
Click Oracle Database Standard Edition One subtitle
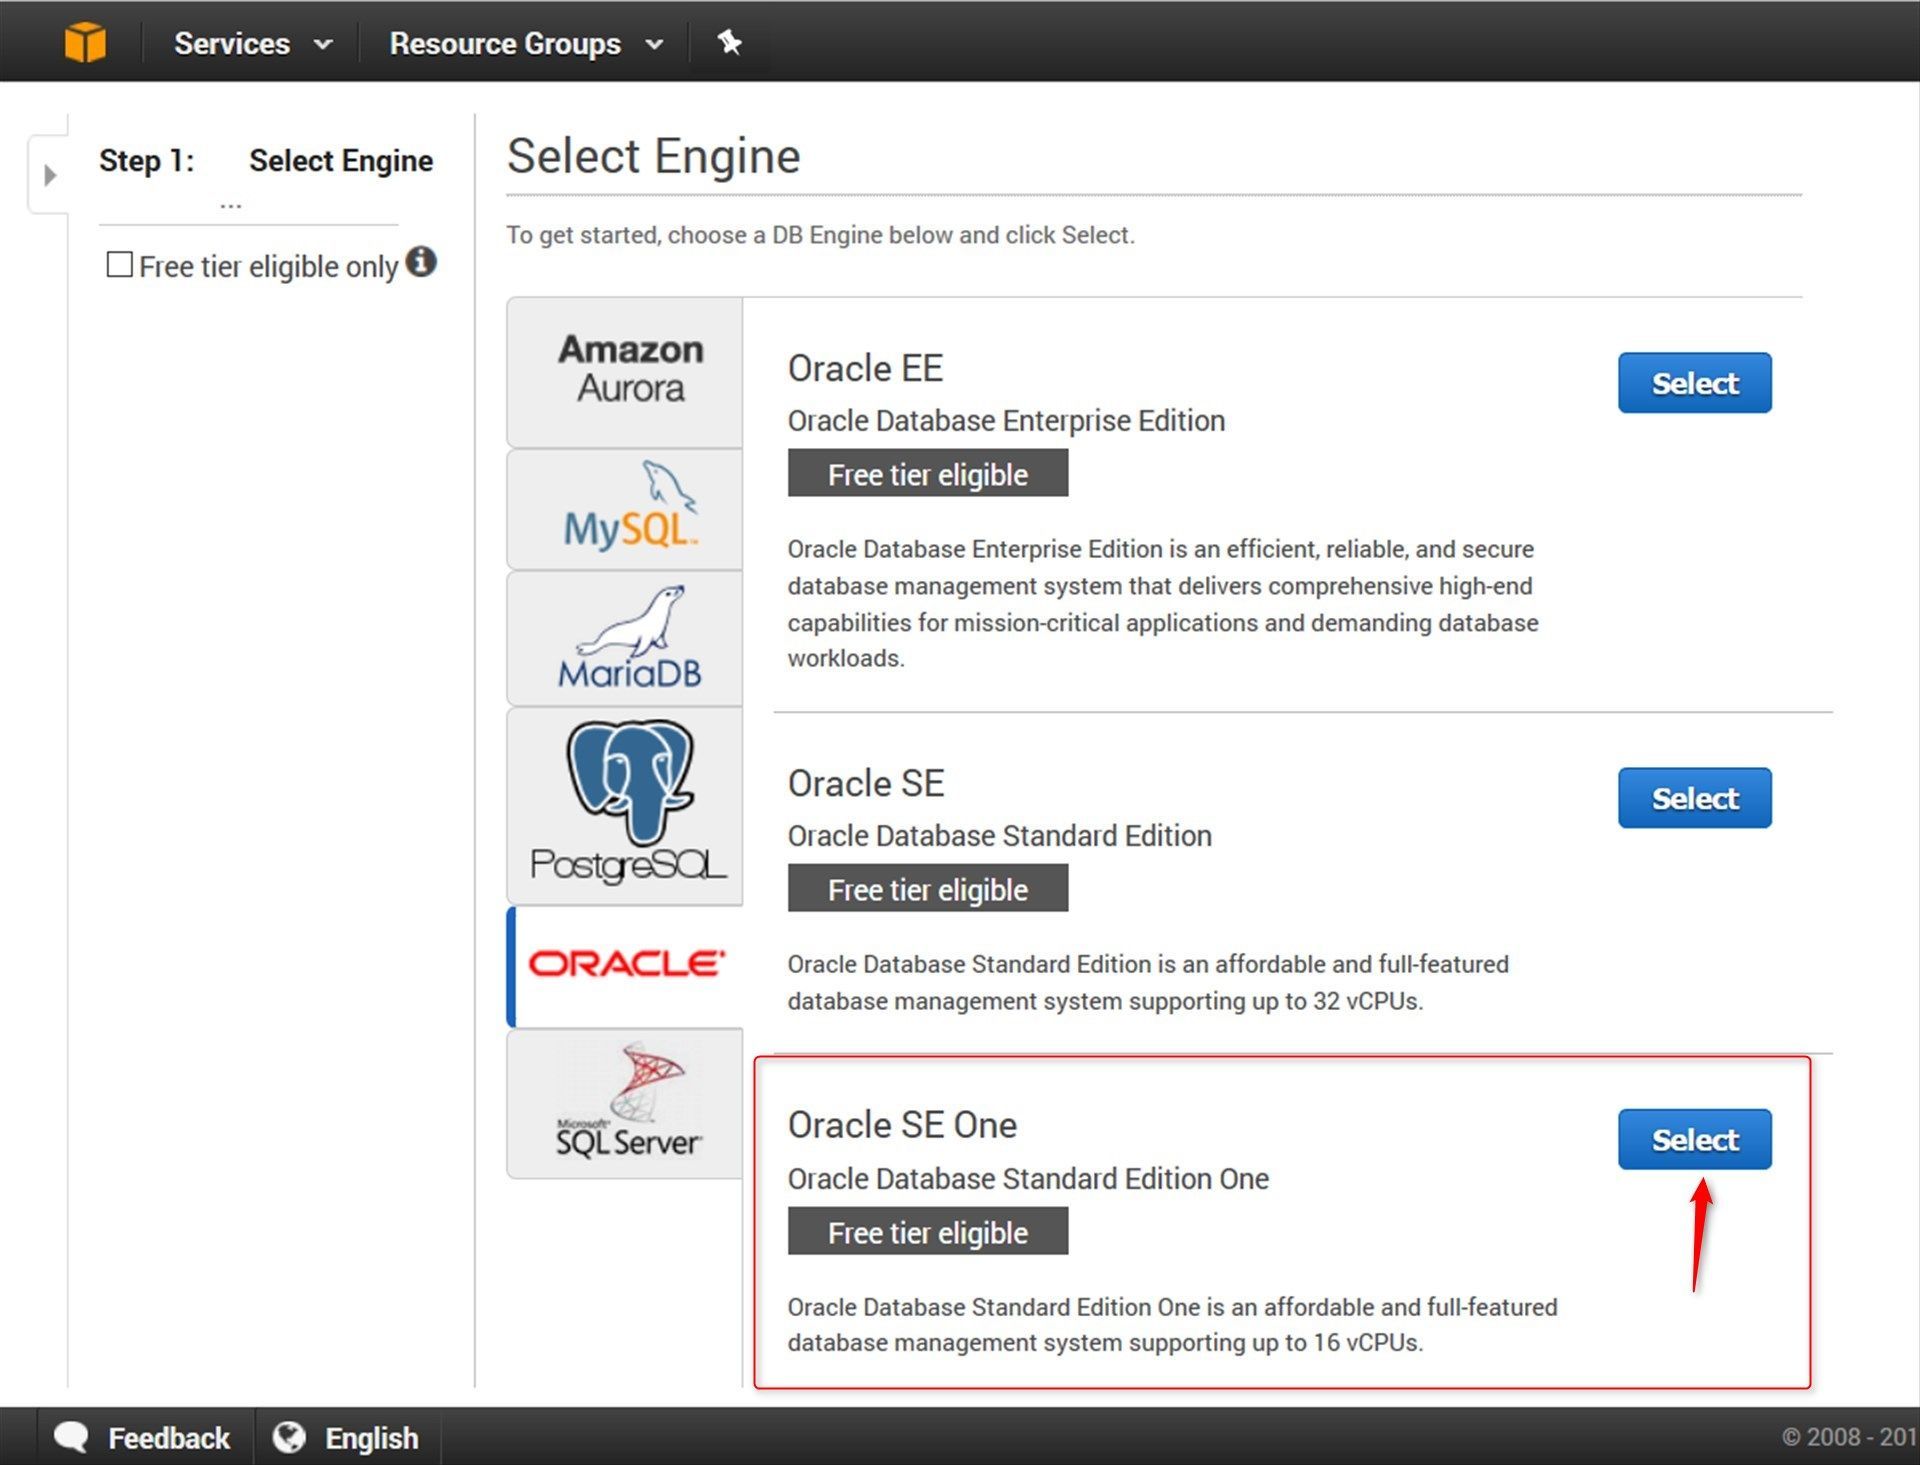coord(1028,1179)
